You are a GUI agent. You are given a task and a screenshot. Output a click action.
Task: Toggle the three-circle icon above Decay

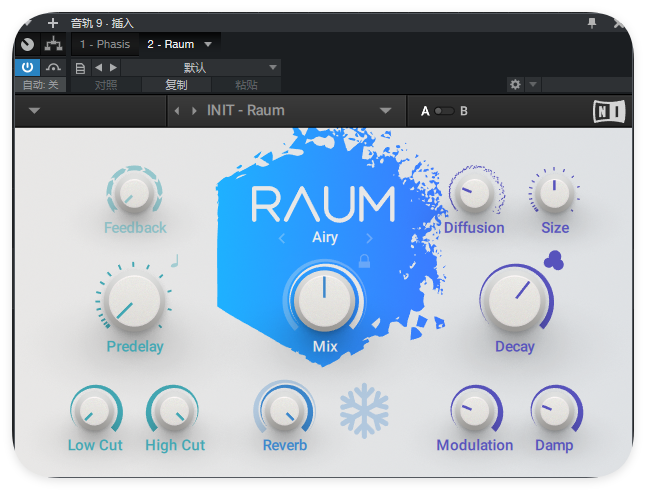(x=554, y=260)
